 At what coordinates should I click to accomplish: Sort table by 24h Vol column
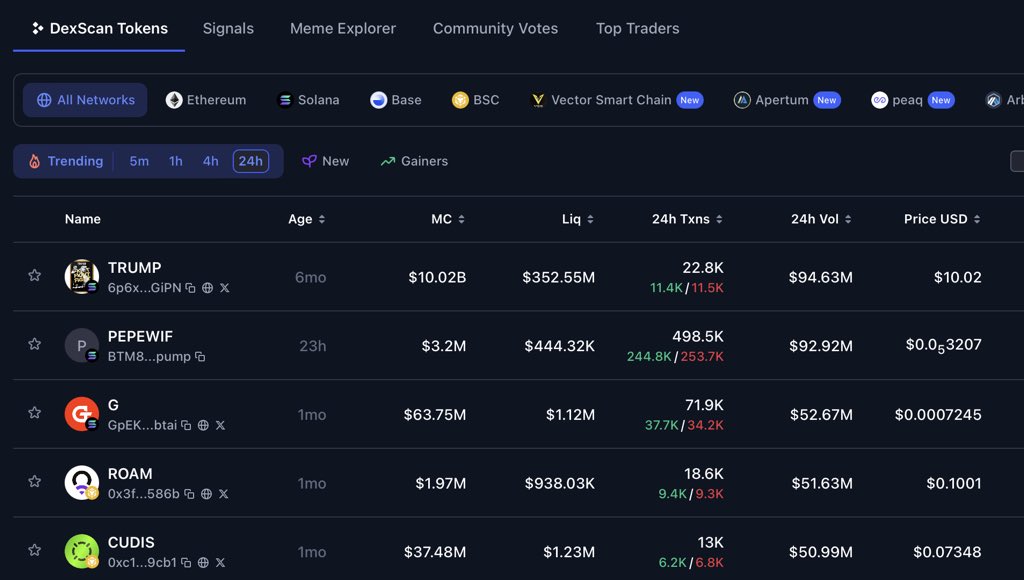[x=821, y=219]
